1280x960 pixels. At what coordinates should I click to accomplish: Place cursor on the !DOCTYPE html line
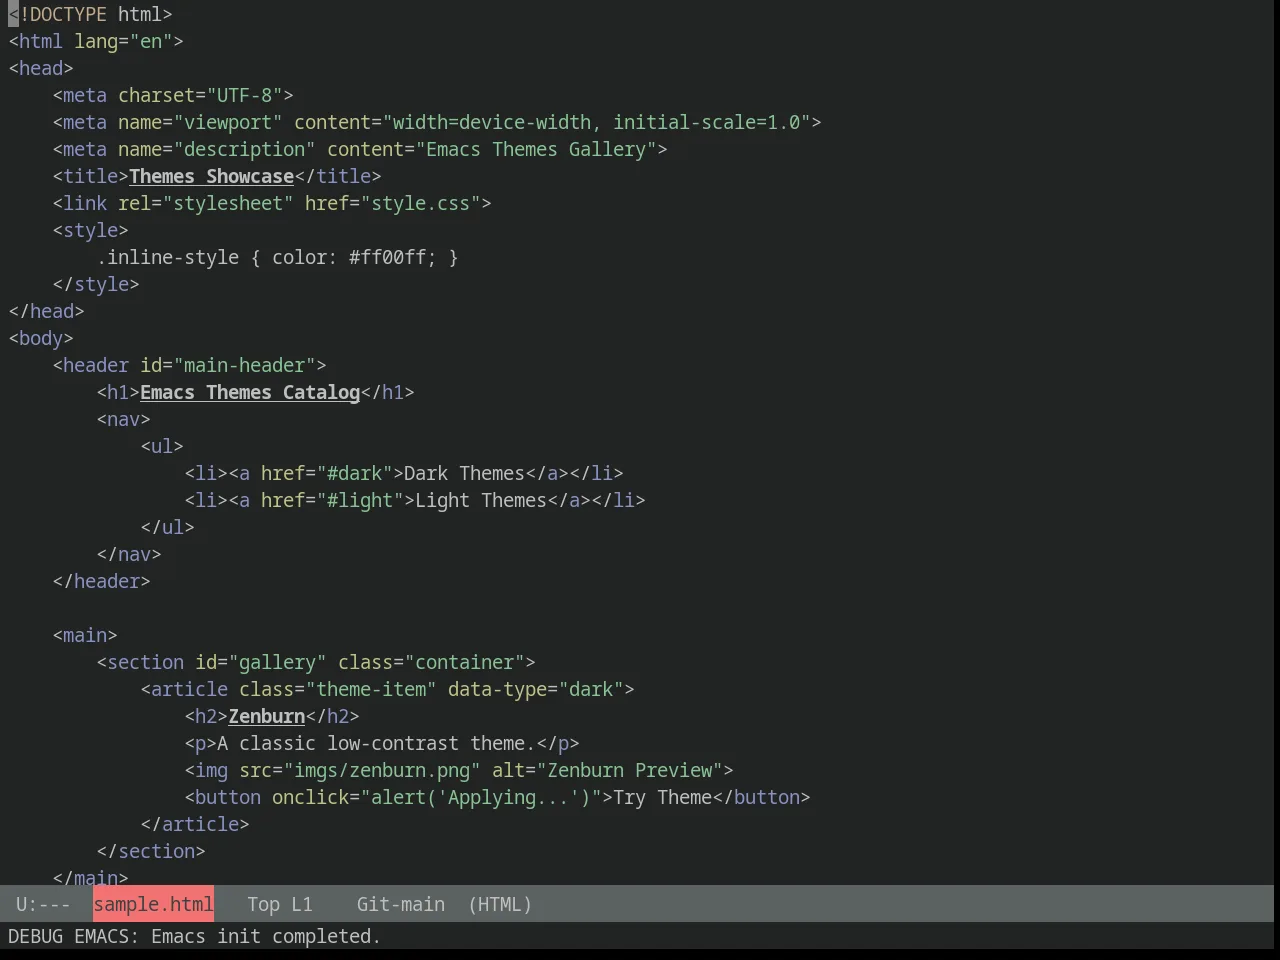tap(90, 14)
